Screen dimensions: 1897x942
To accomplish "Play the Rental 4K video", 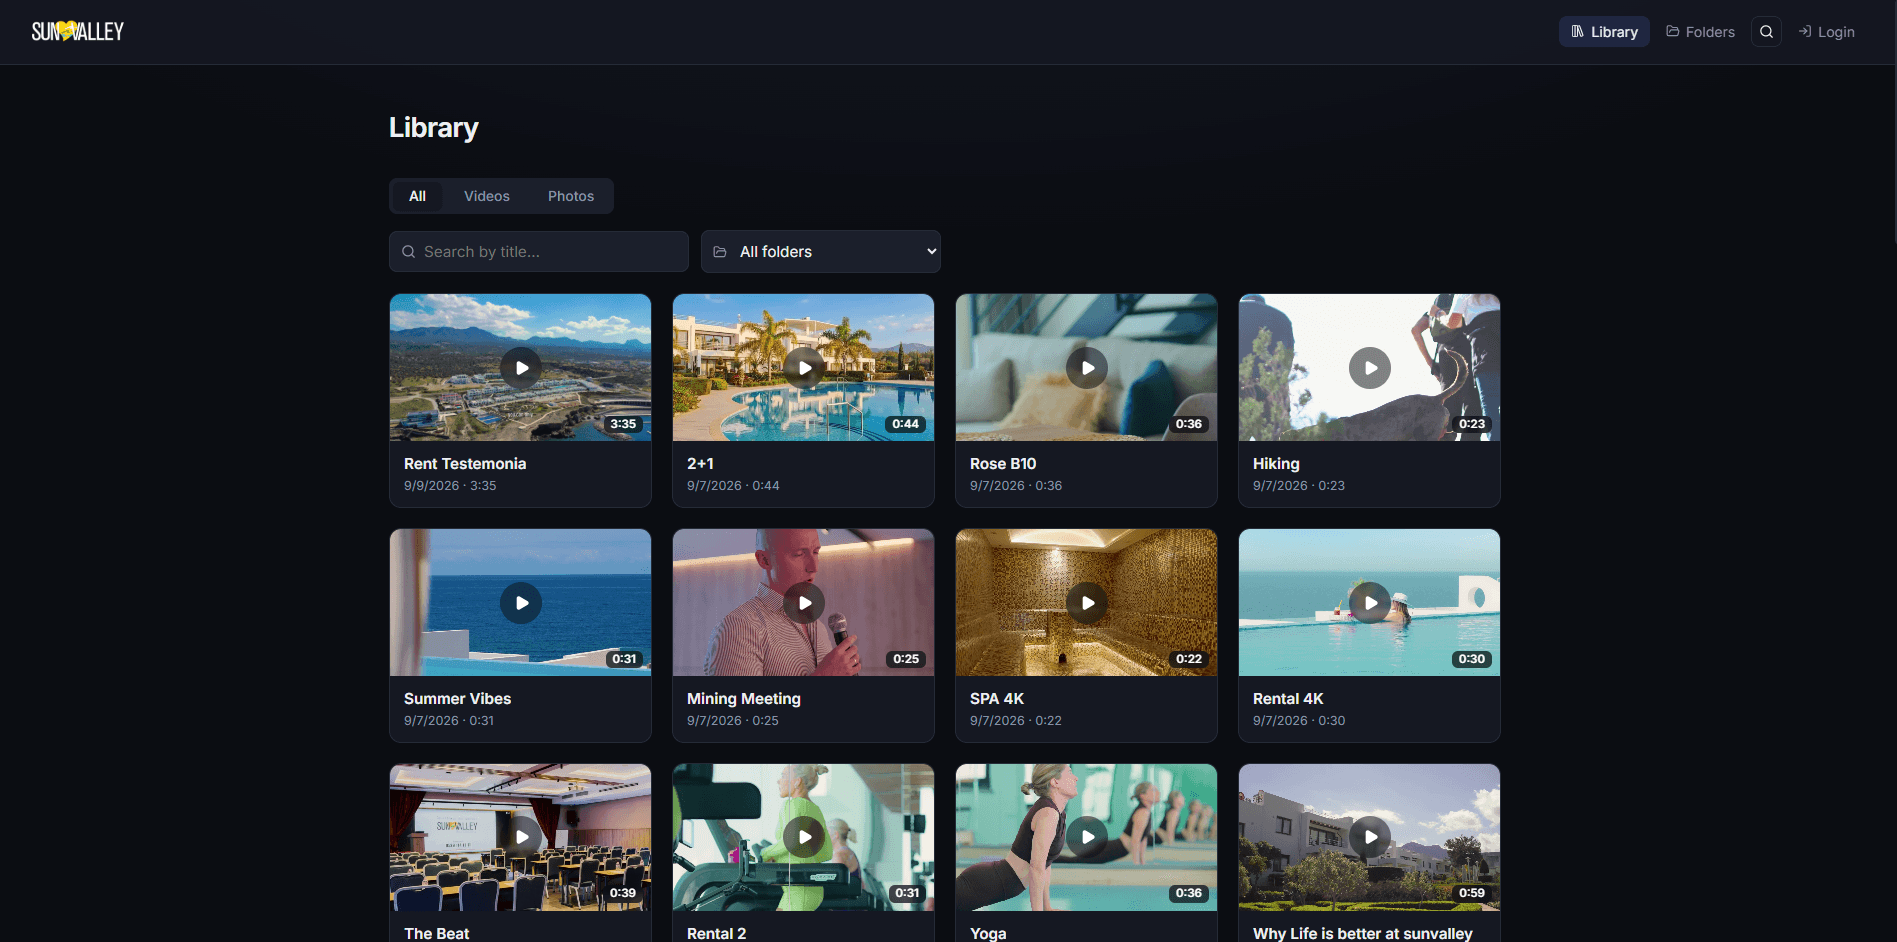I will pyautogui.click(x=1370, y=603).
